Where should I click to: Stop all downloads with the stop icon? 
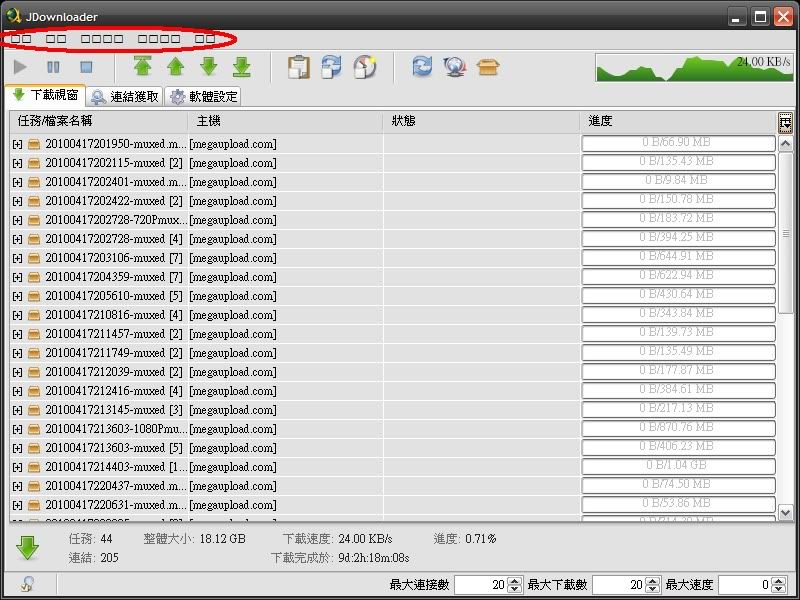[86, 67]
